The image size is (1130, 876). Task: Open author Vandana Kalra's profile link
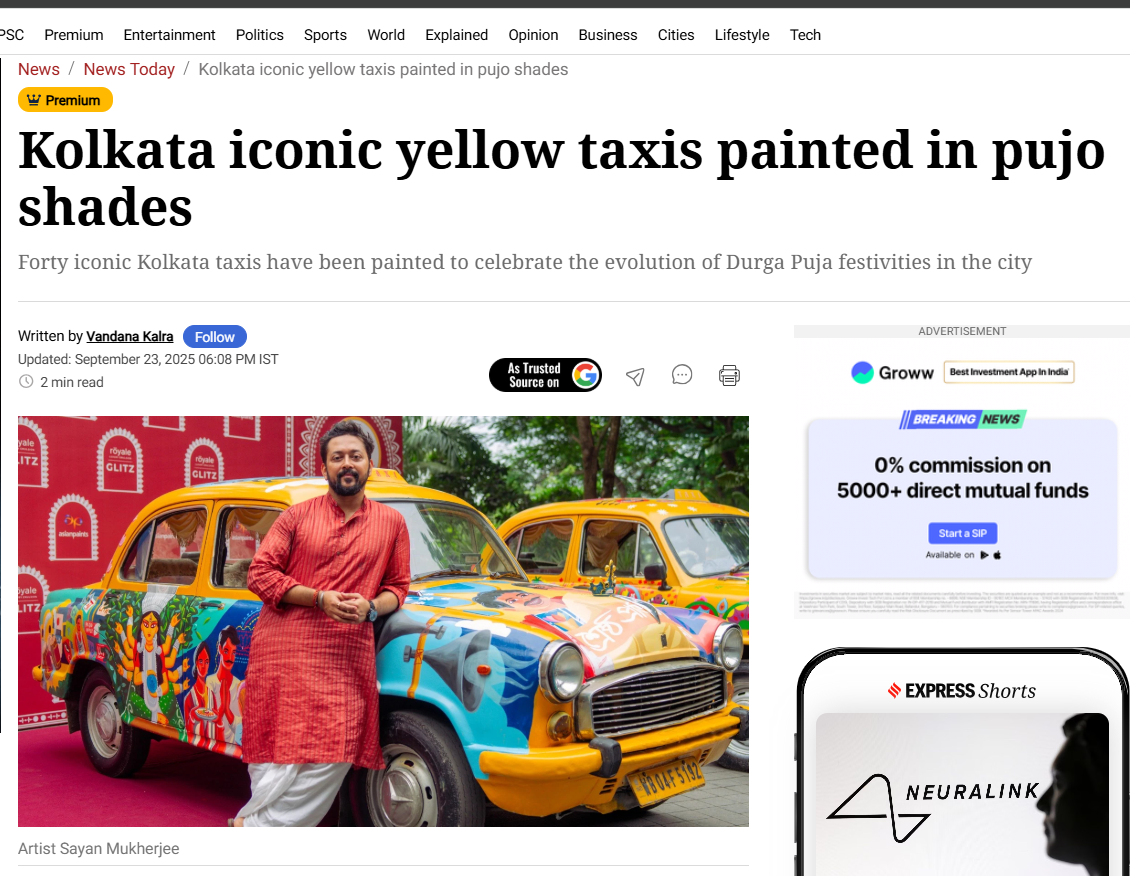130,336
